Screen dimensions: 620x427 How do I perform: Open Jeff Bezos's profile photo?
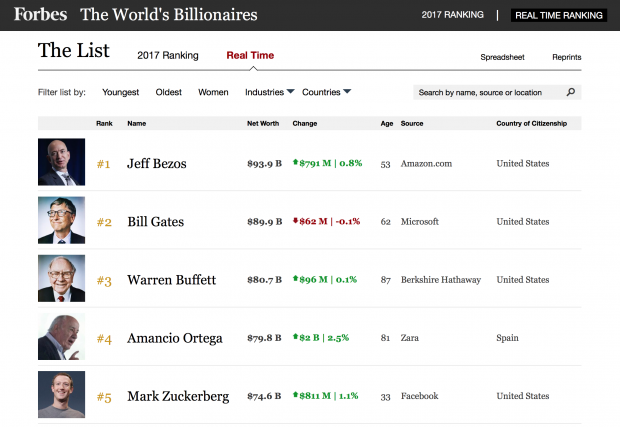[61, 162]
